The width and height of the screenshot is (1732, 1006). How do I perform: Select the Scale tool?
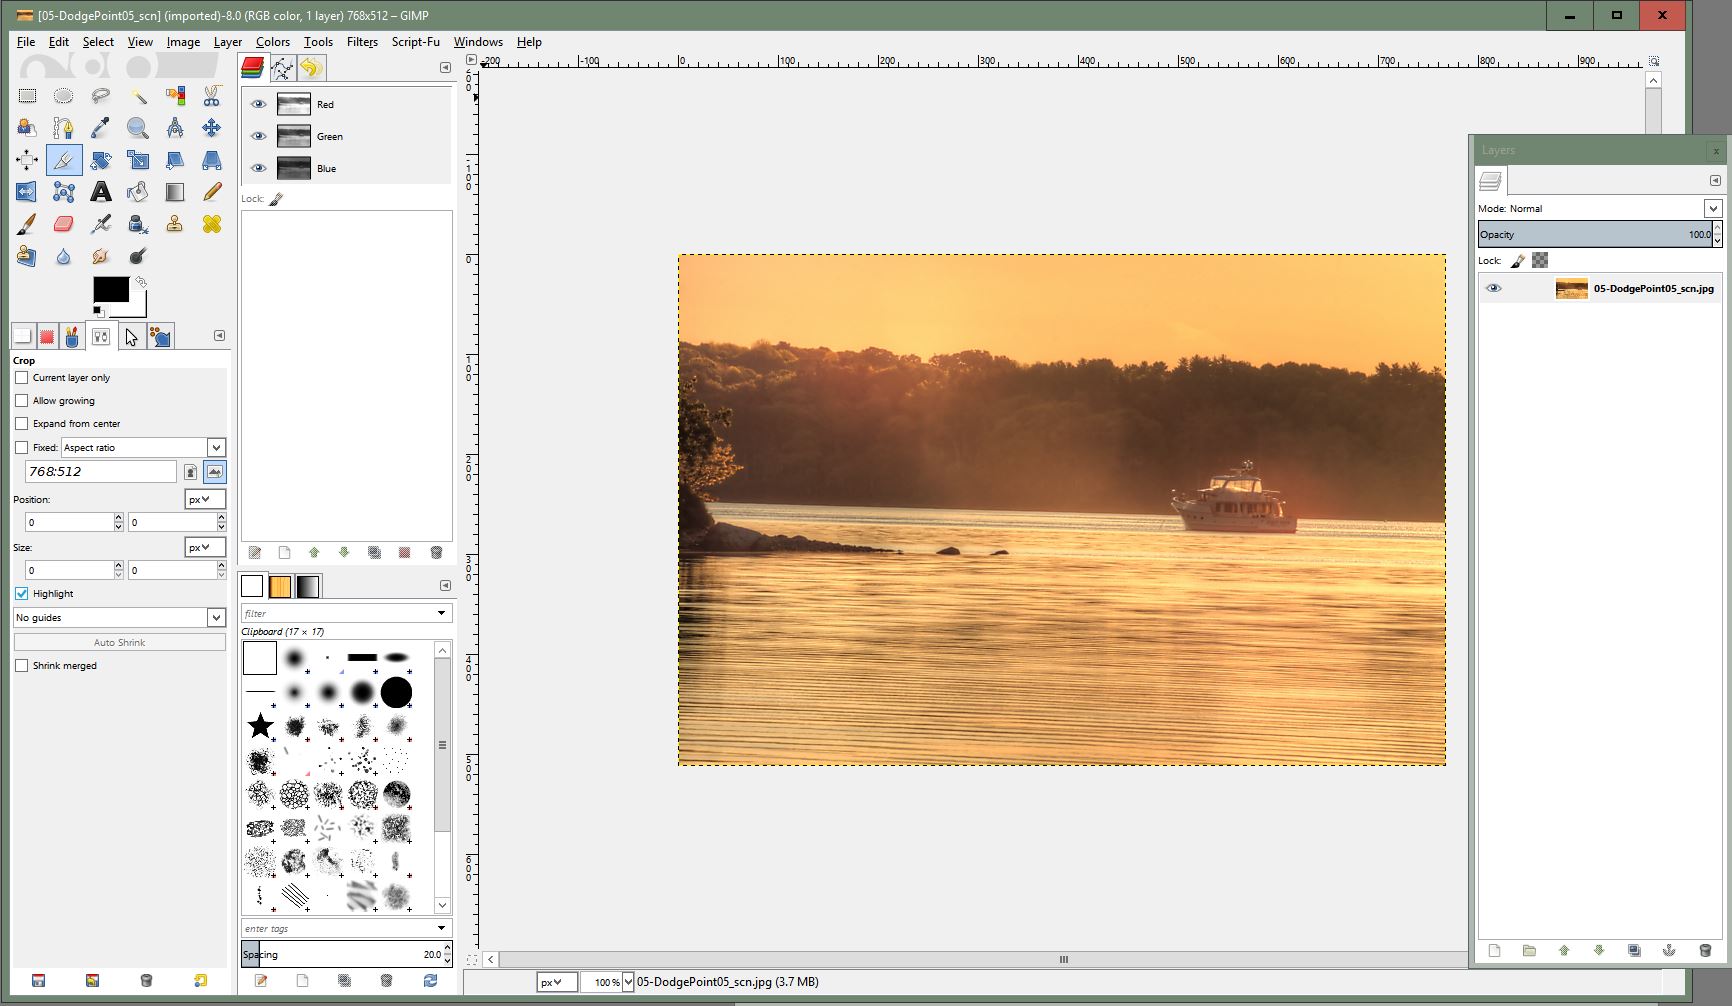(138, 160)
